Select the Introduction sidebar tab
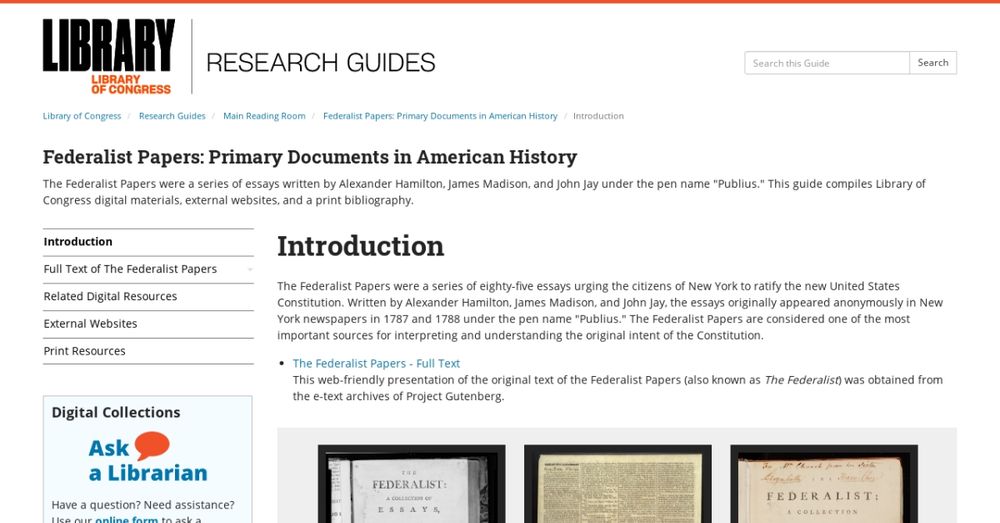 click(148, 242)
